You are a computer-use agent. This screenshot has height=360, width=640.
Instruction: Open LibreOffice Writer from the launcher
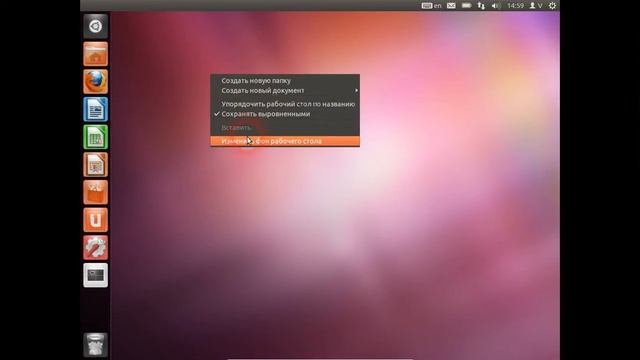click(x=96, y=109)
